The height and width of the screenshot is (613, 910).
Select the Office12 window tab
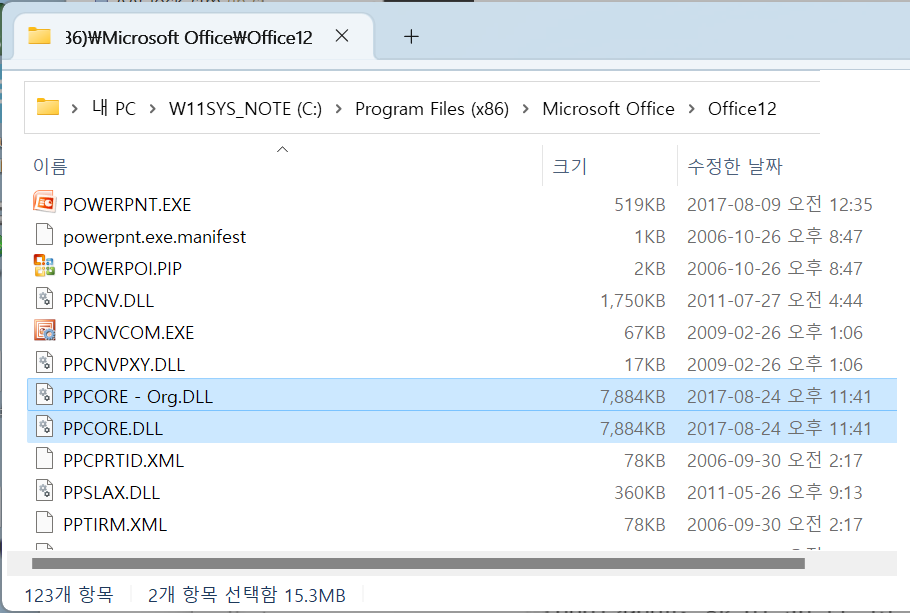pyautogui.click(x=193, y=37)
